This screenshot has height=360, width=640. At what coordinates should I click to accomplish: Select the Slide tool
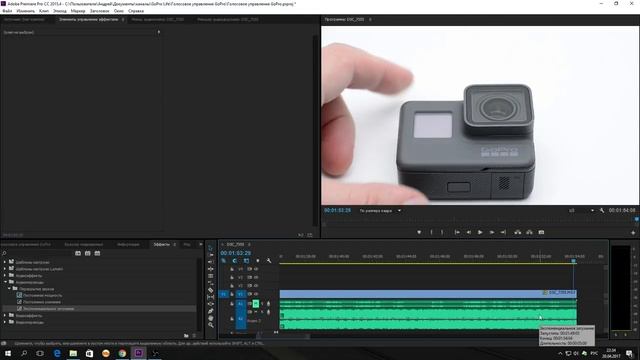211,304
